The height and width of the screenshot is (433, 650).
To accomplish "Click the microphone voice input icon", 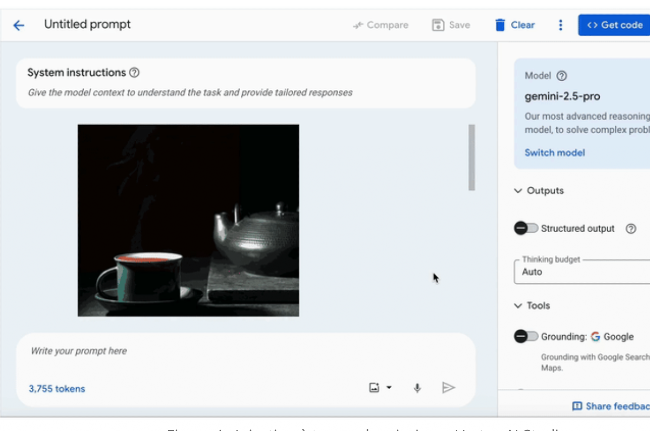I will [417, 388].
